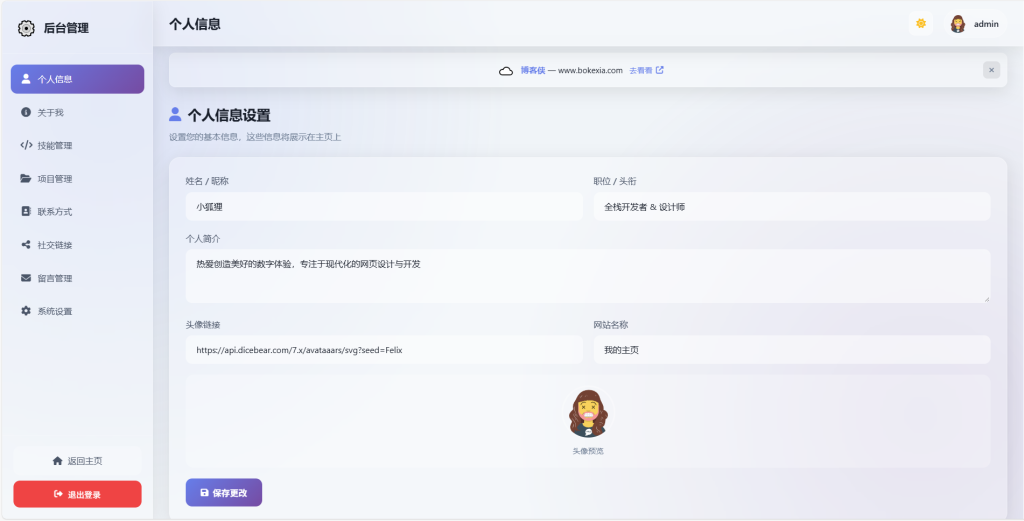
Task: Click the 设置您的基本信息 description text
Action: 255,137
